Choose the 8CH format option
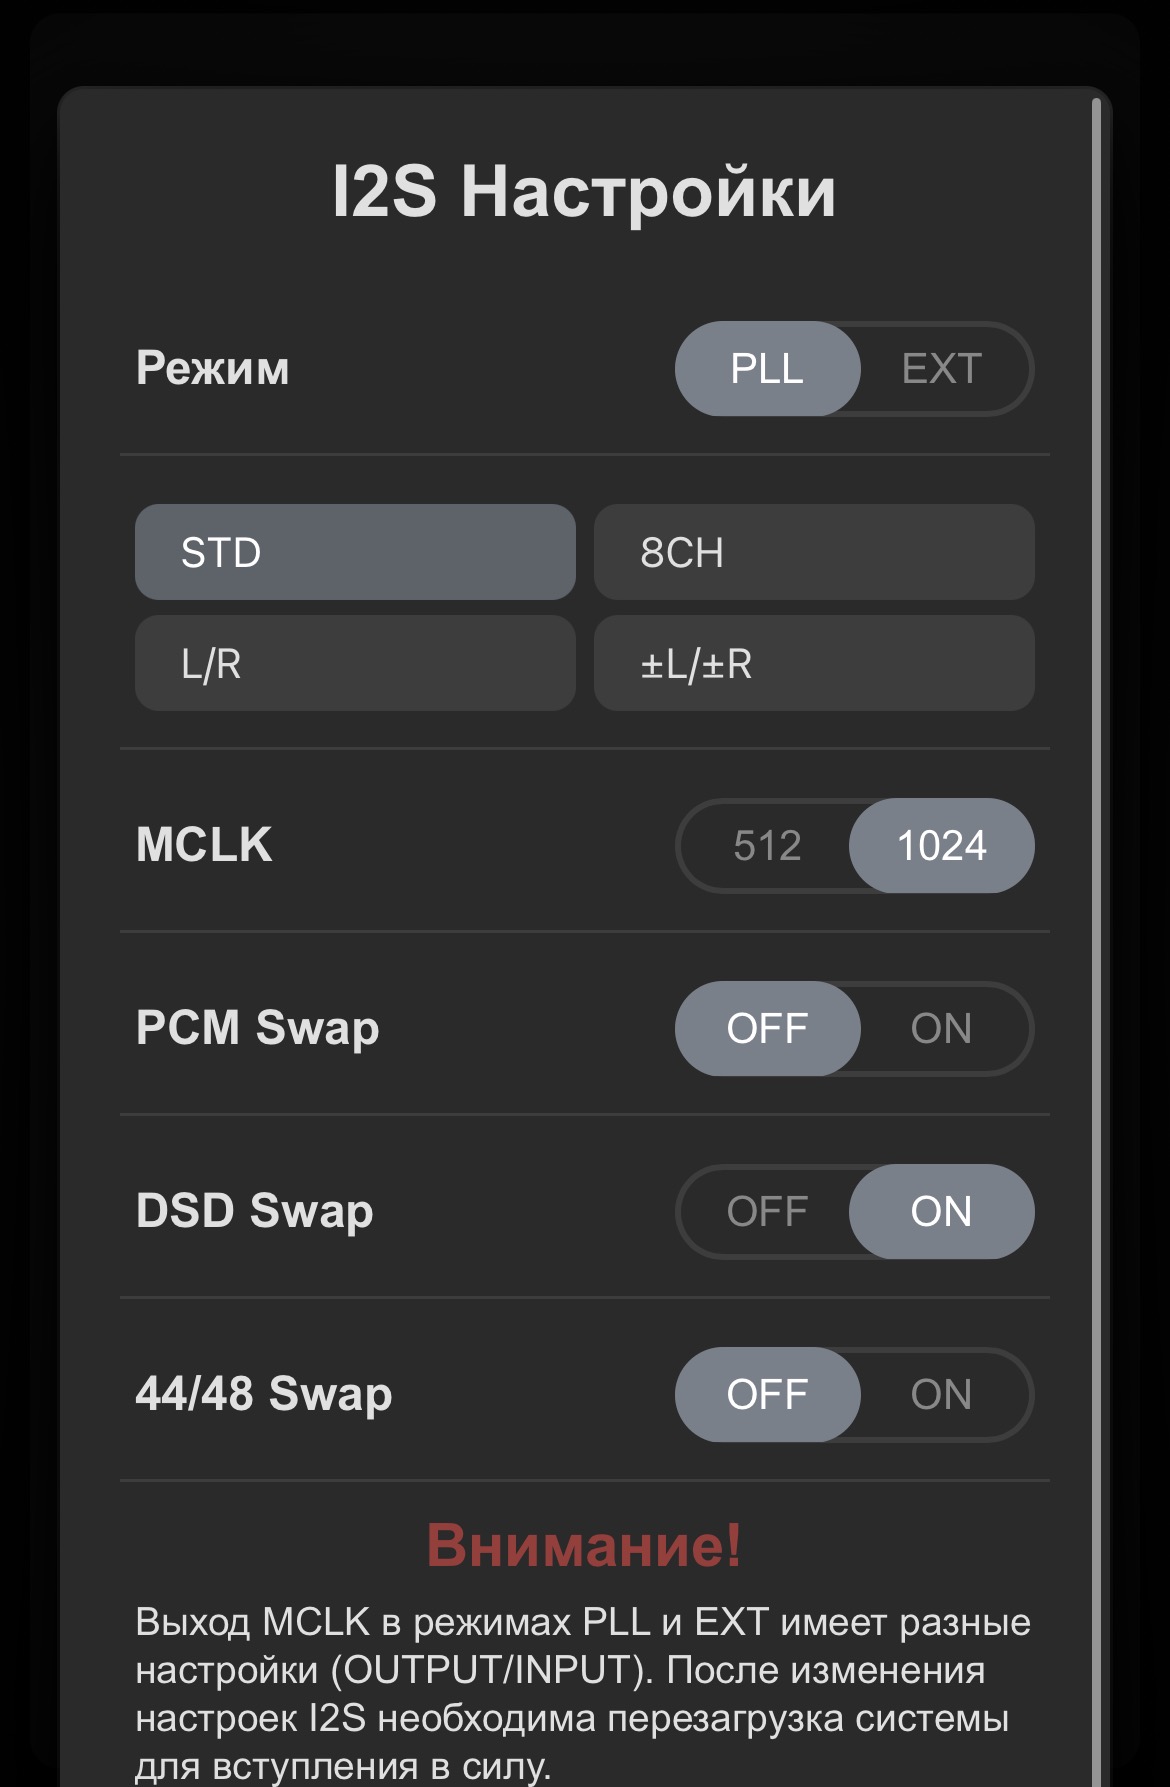This screenshot has width=1170, height=1787. tap(814, 552)
